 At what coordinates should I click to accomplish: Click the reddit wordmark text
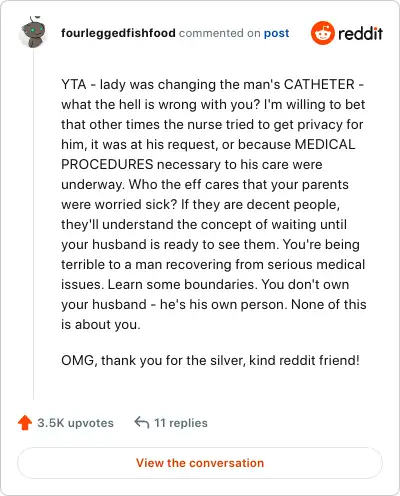[x=360, y=33]
